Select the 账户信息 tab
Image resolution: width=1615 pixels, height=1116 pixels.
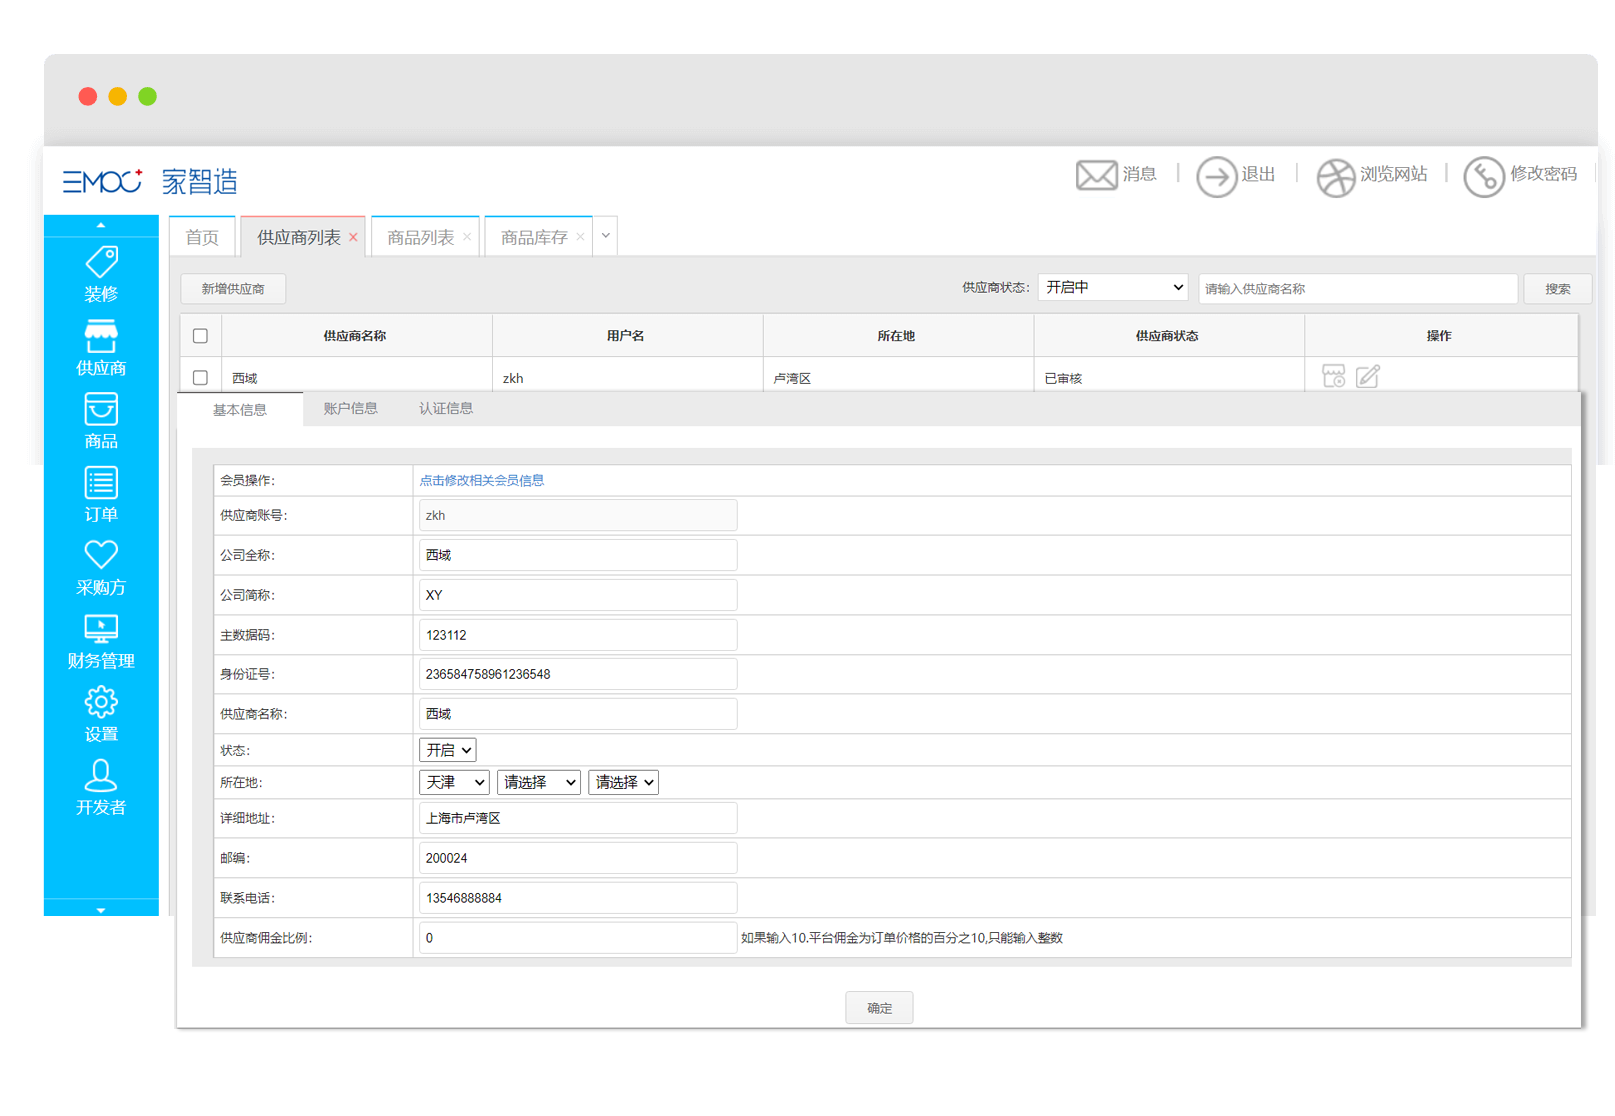pyautogui.click(x=351, y=409)
